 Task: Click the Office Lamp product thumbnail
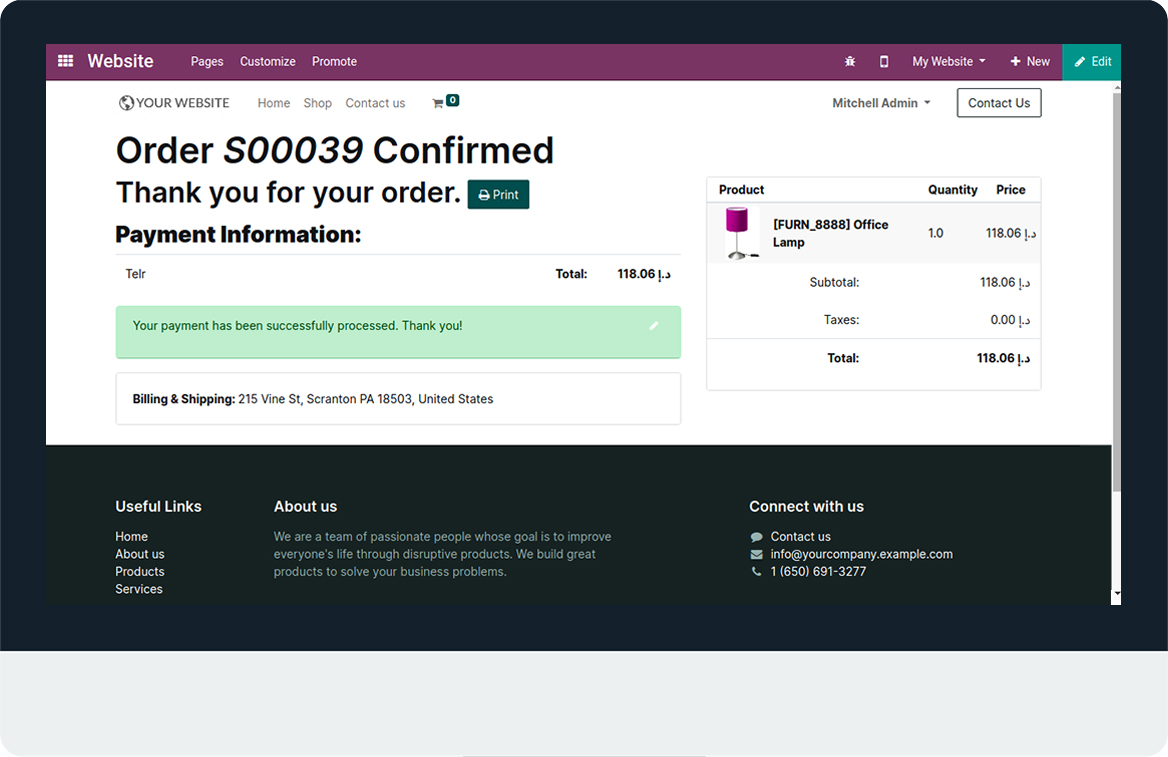point(741,233)
